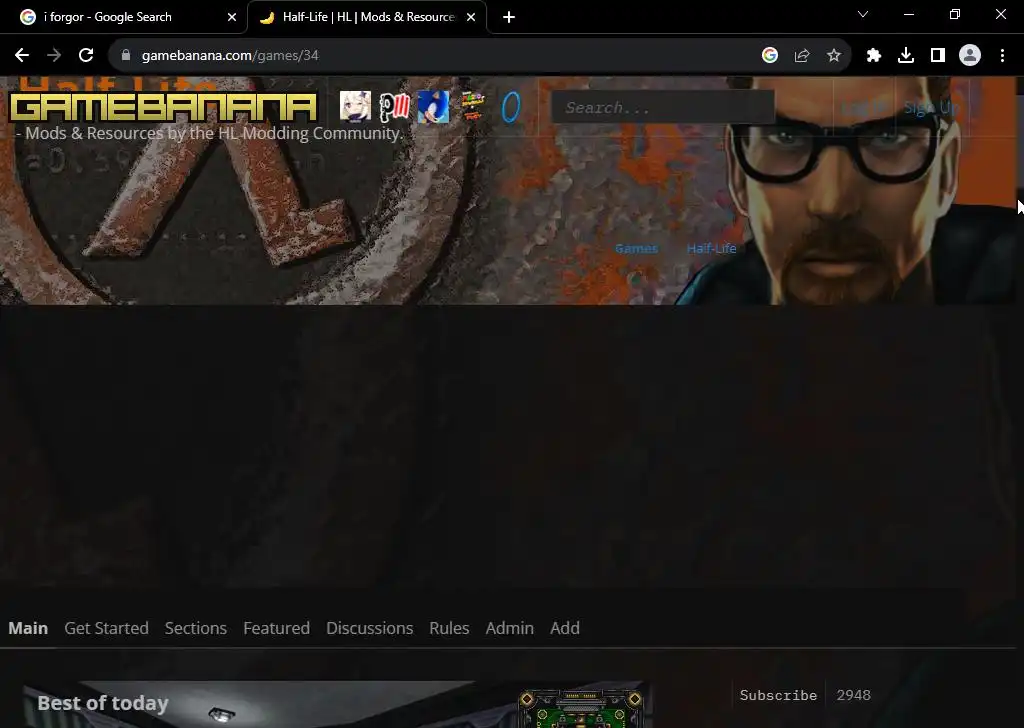1024x728 pixels.
Task: Close the Half-Life GameBanana tab
Action: [471, 17]
